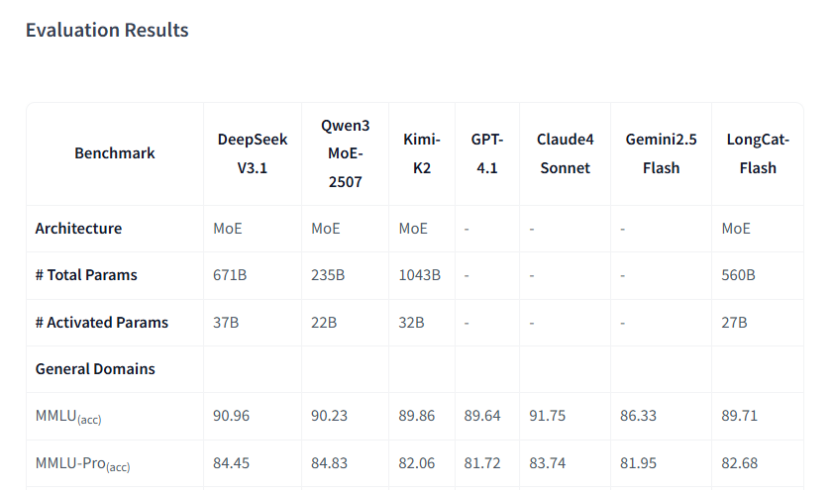832x490 pixels.
Task: Click the LongCat-Flash column header
Action: click(x=757, y=153)
